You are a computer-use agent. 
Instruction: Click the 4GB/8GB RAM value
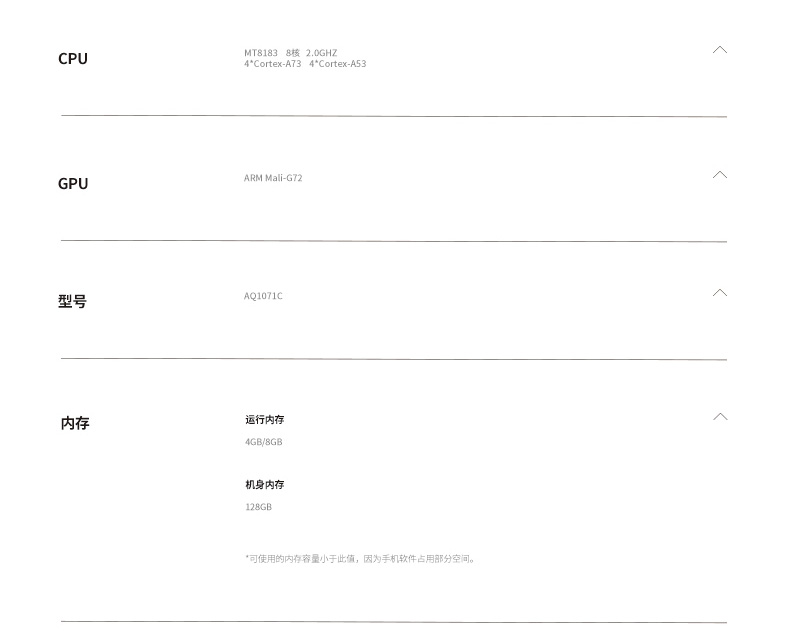point(264,442)
